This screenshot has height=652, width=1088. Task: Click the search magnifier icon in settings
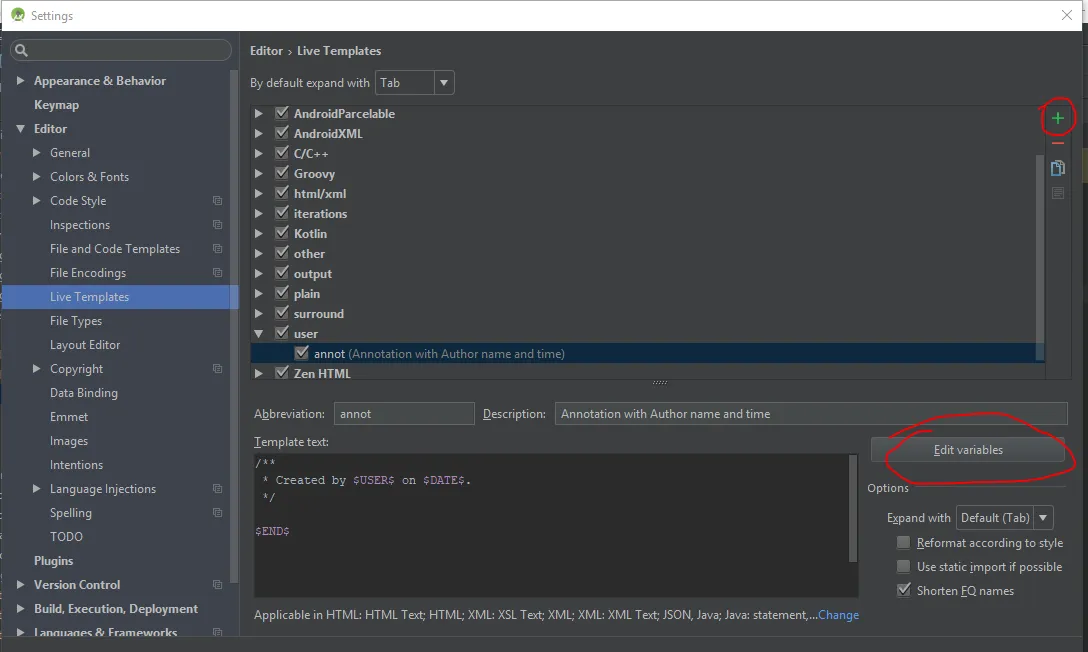coord(21,50)
